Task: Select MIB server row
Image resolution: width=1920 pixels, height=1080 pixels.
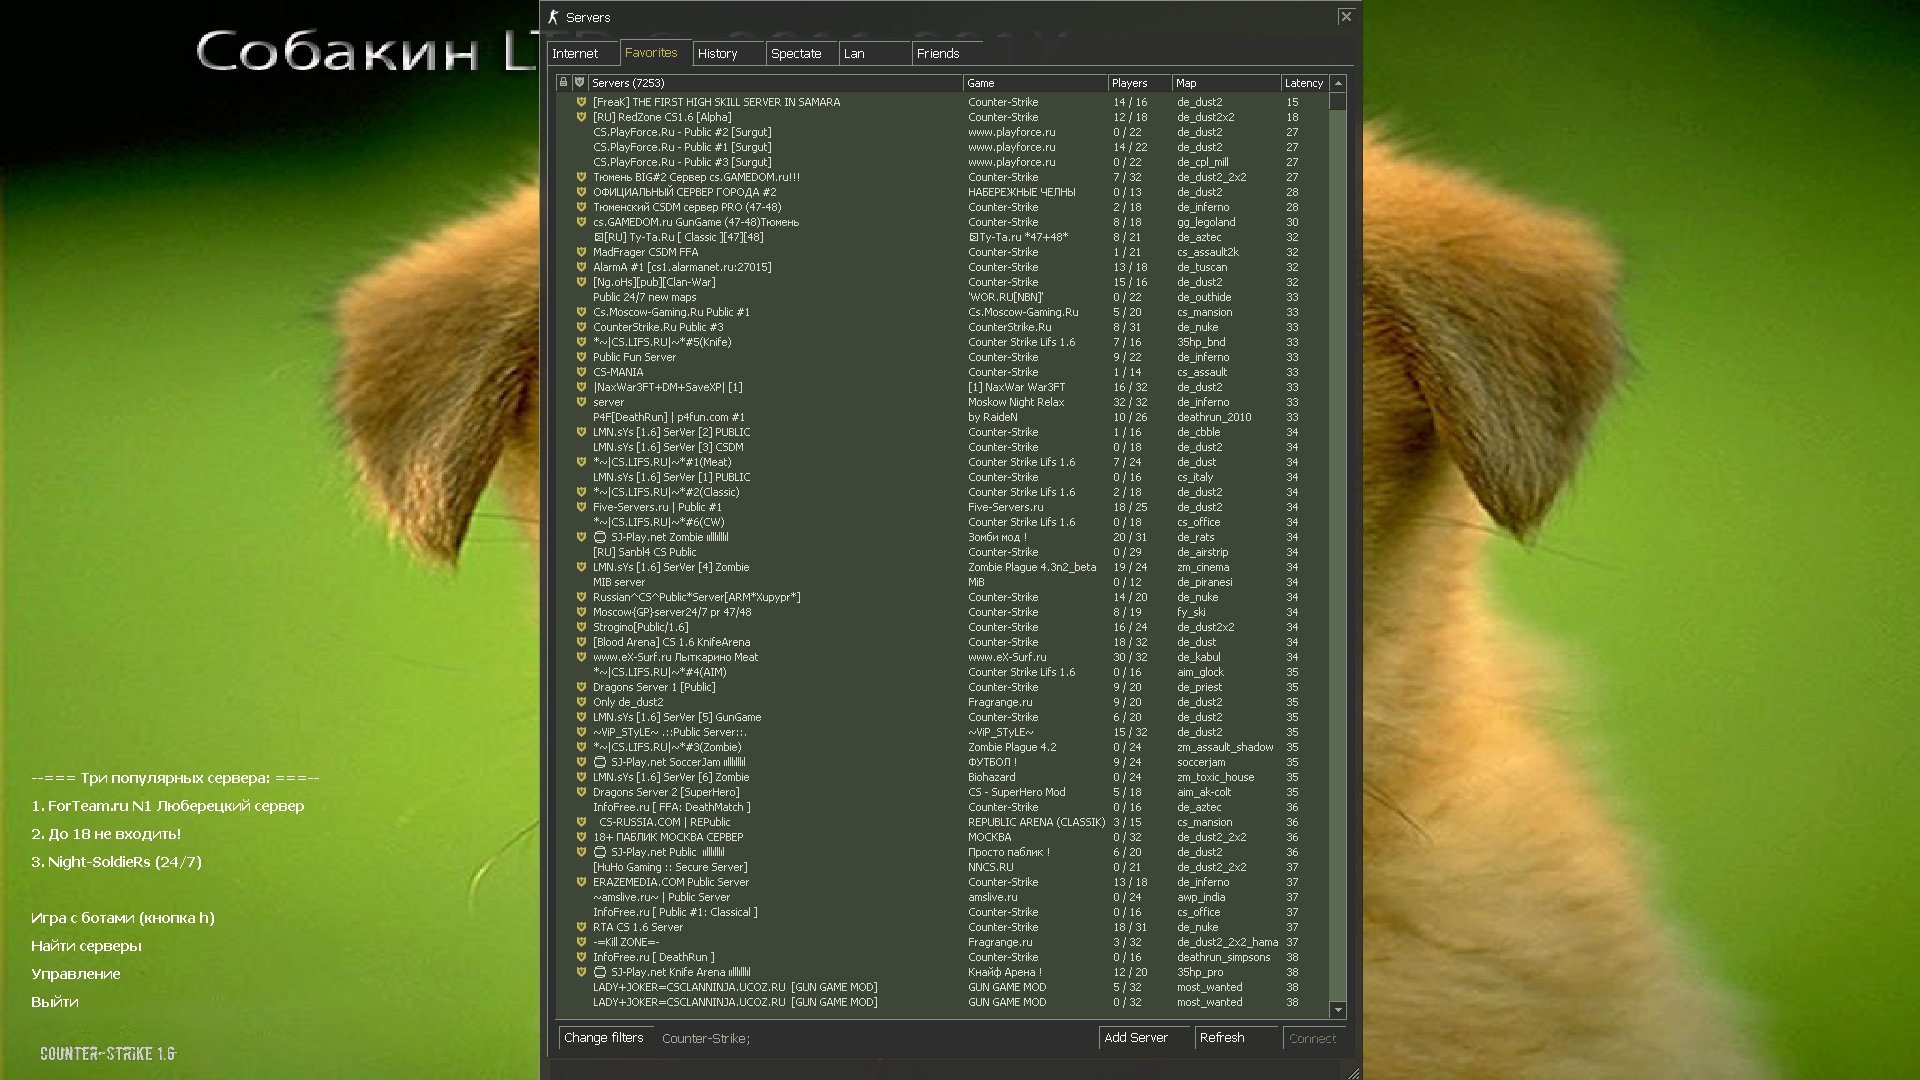Action: (942, 582)
